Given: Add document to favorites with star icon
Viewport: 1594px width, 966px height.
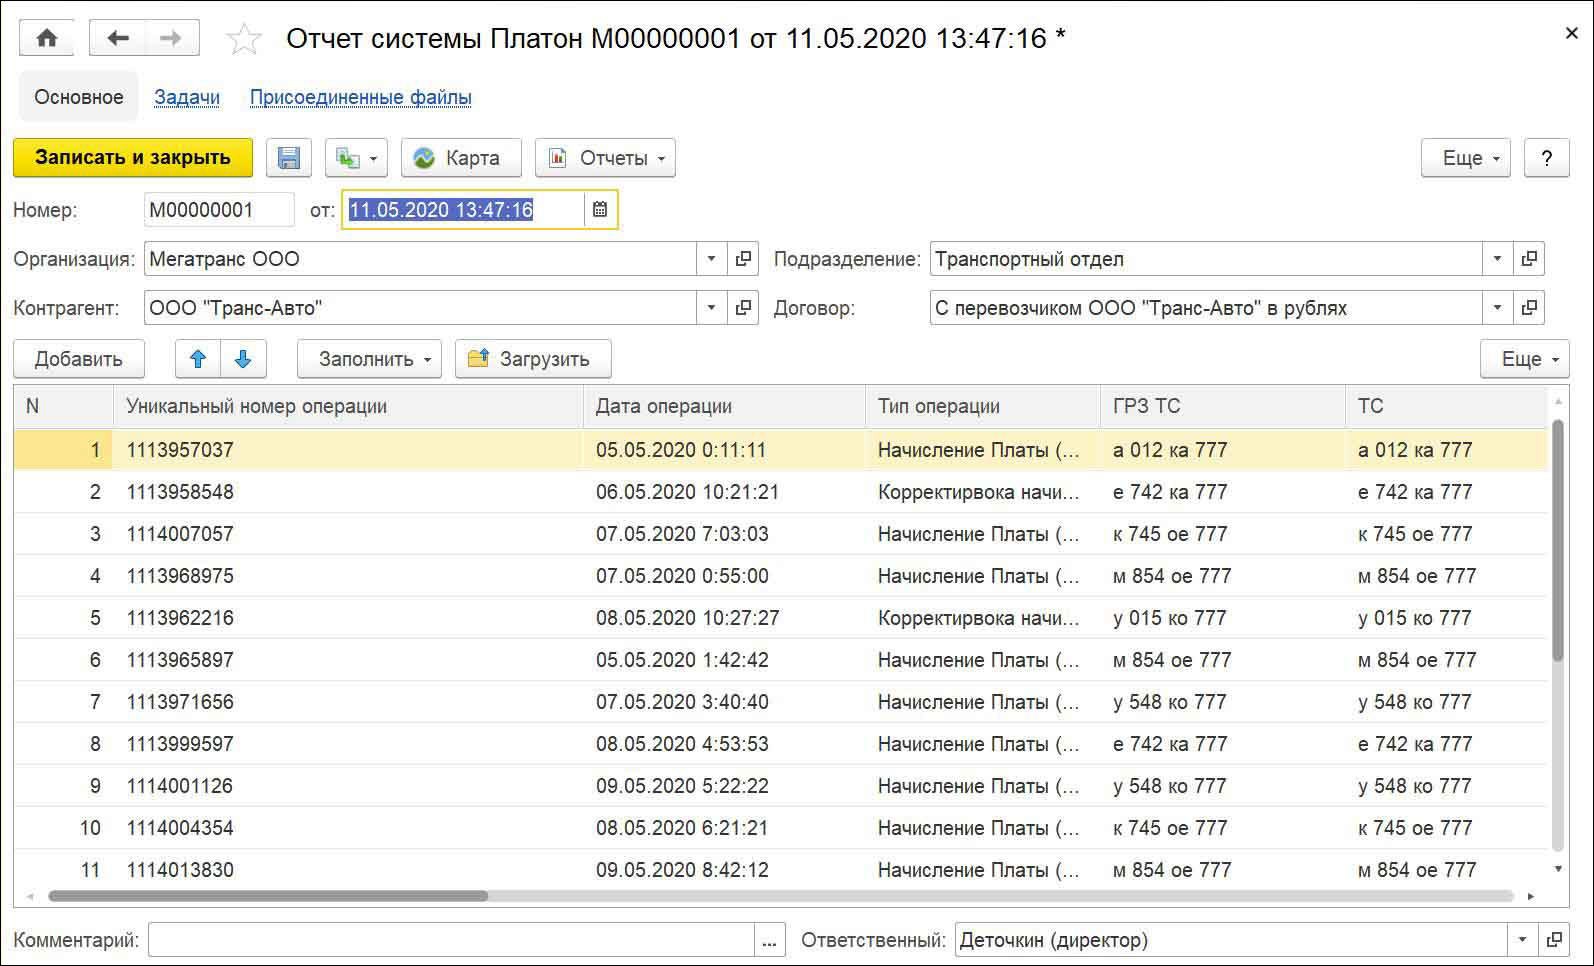Looking at the screenshot, I should [244, 39].
